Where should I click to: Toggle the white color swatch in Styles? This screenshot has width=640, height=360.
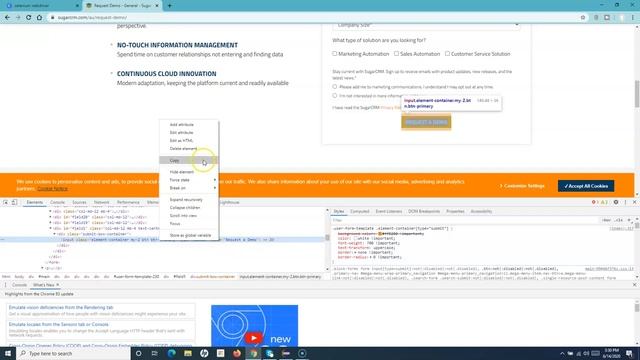pyautogui.click(x=356, y=238)
